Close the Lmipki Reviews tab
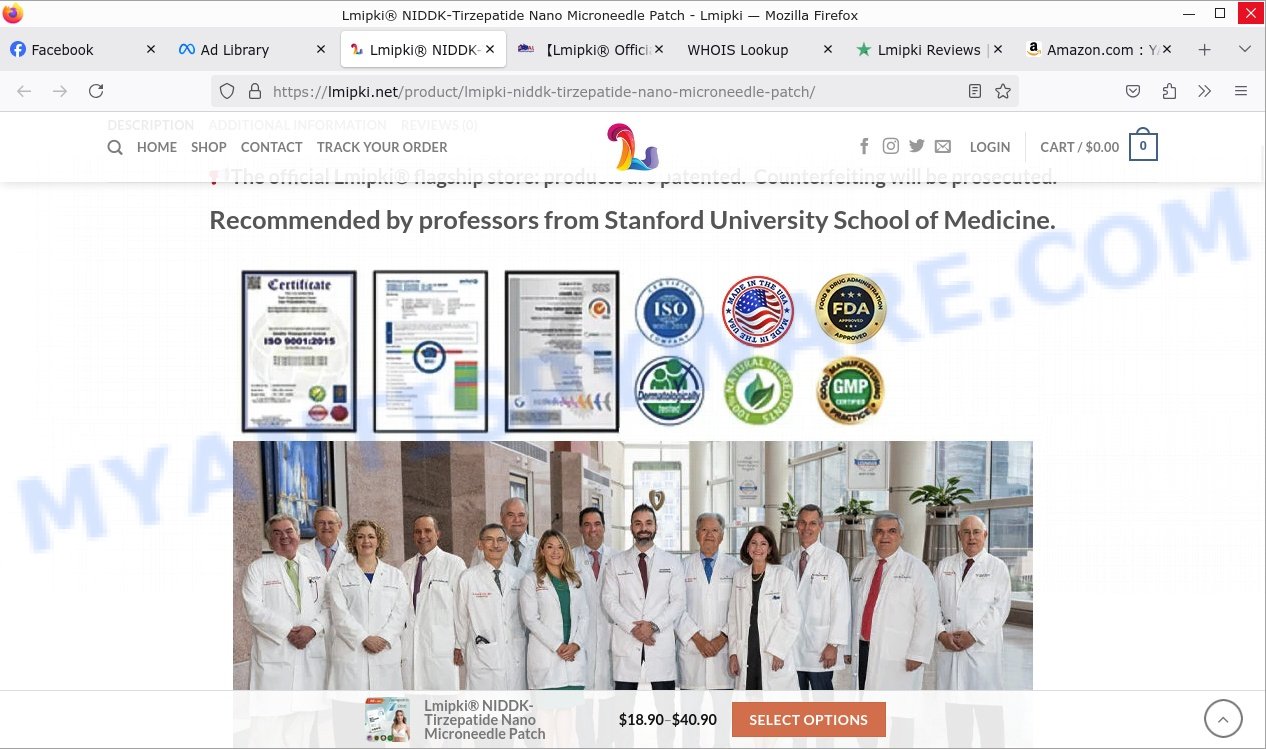1266x749 pixels. (997, 49)
